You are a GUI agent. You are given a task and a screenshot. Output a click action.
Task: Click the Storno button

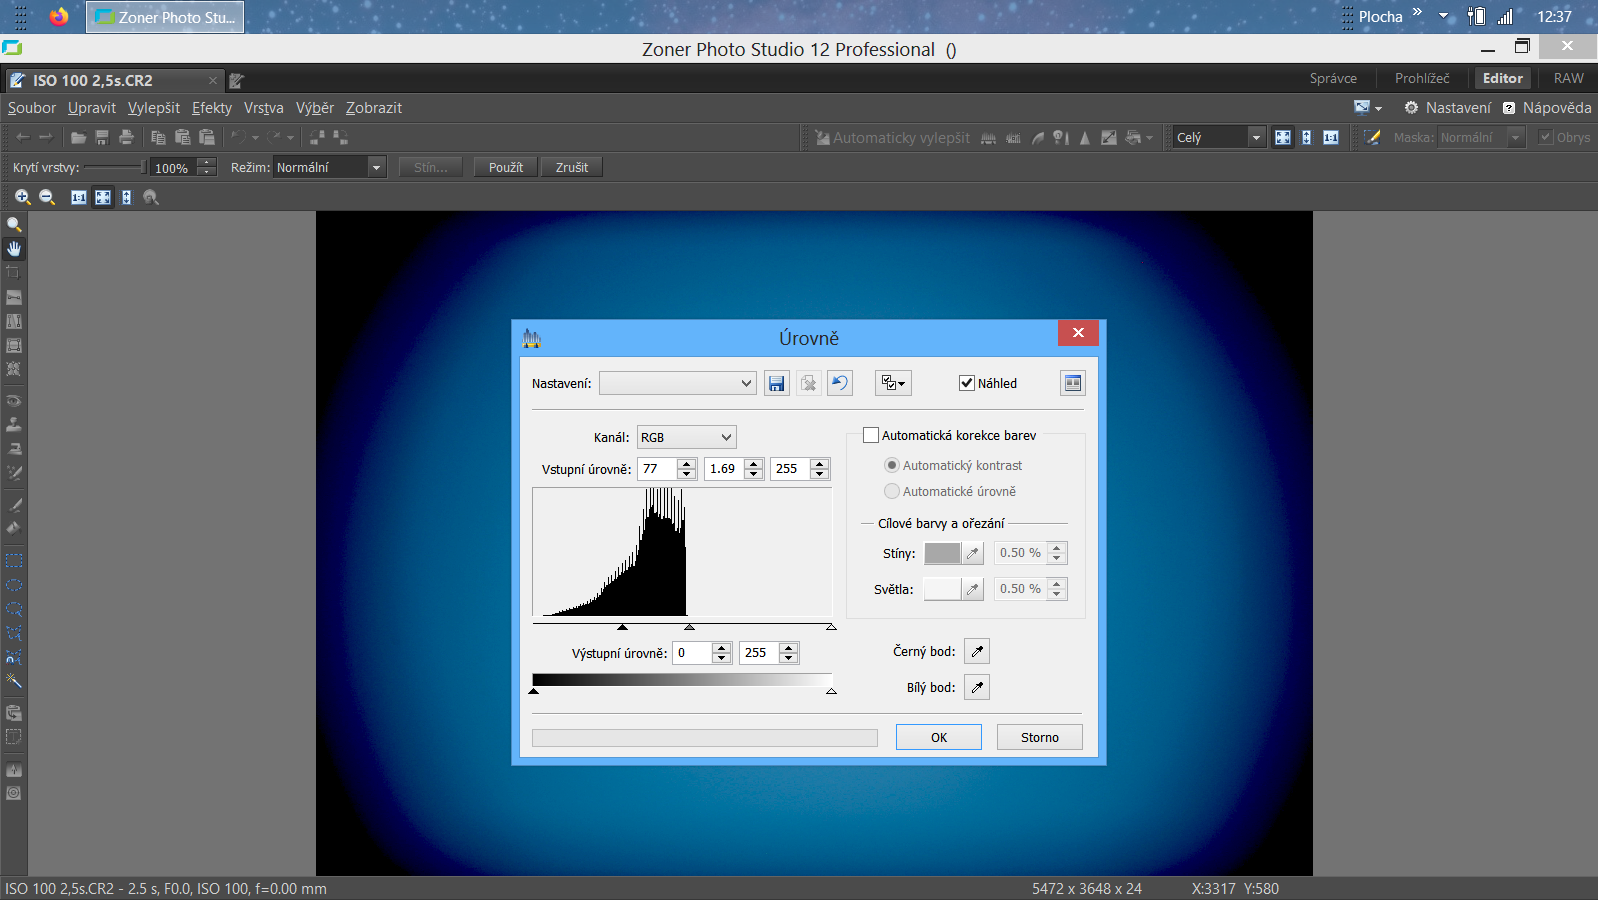(x=1039, y=737)
